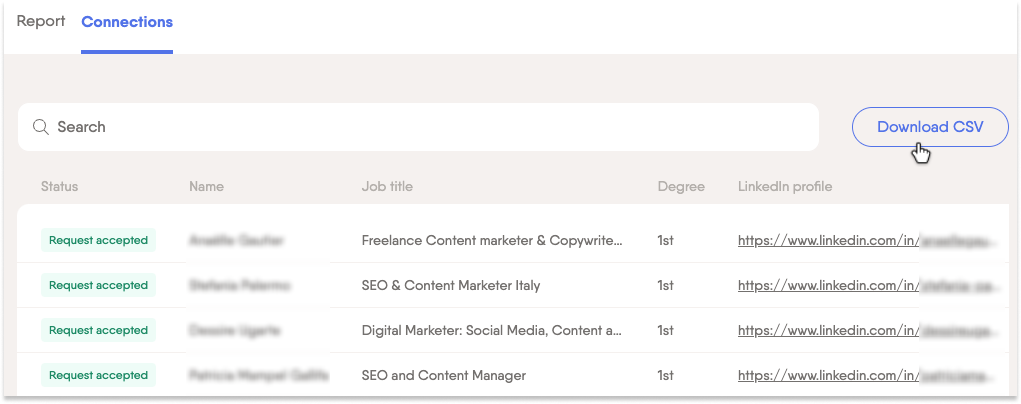Click blurred name in SEO & Content Marketer Italy row
Image resolution: width=1021 pixels, height=404 pixels.
(x=240, y=285)
